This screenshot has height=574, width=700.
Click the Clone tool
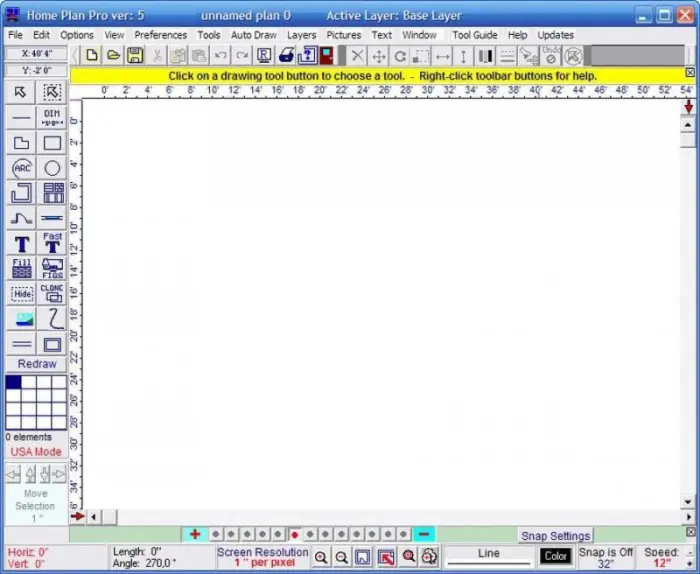[x=52, y=293]
